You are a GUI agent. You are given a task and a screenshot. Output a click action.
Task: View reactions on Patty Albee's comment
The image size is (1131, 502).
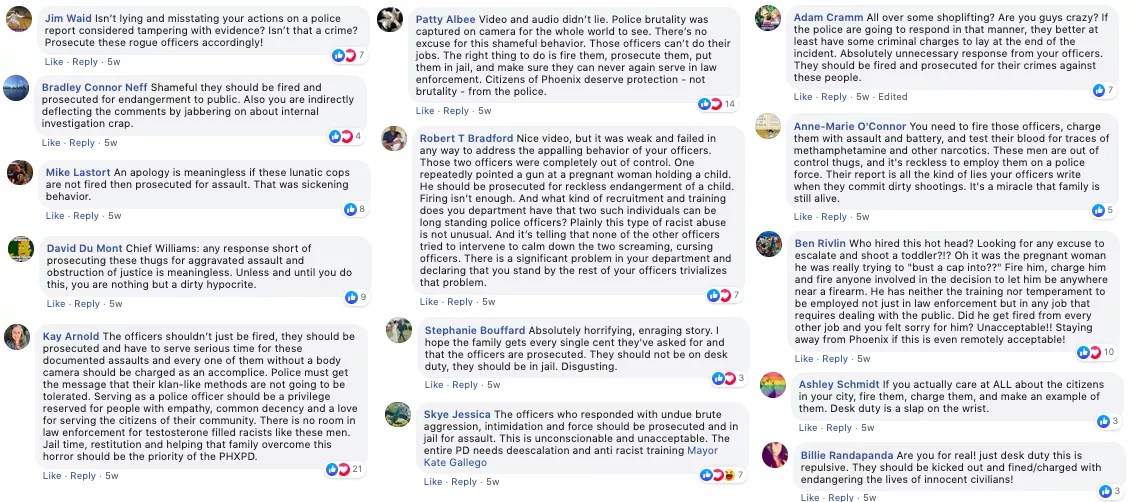711,104
